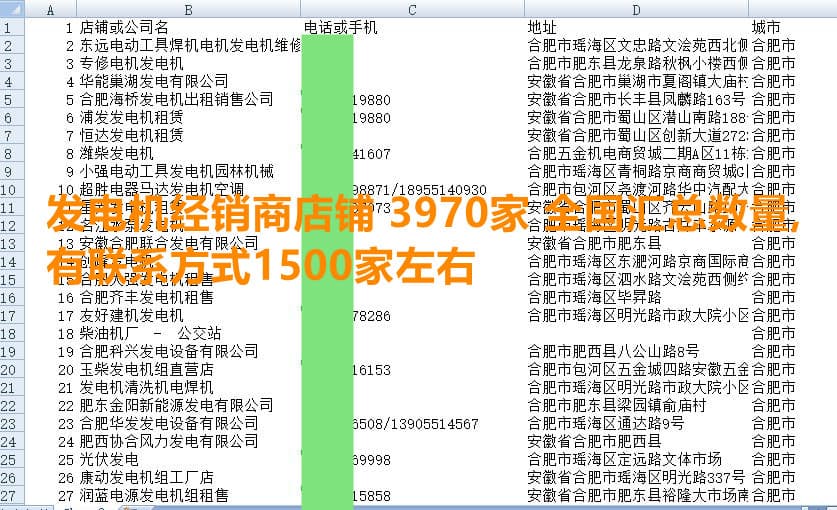Viewport: 837px width, 510px height.
Task: Click the 润蓝电源发电机组租售 cell
Action: 154,495
